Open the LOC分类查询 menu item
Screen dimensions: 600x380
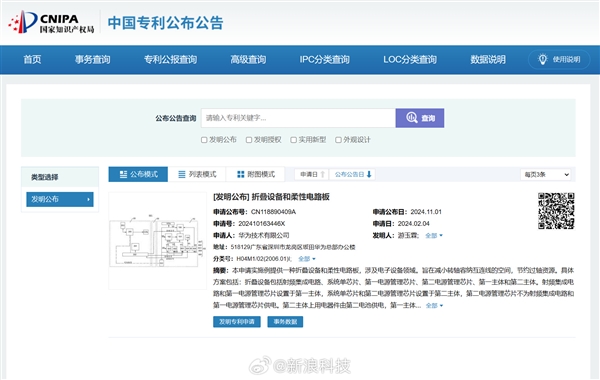410,60
